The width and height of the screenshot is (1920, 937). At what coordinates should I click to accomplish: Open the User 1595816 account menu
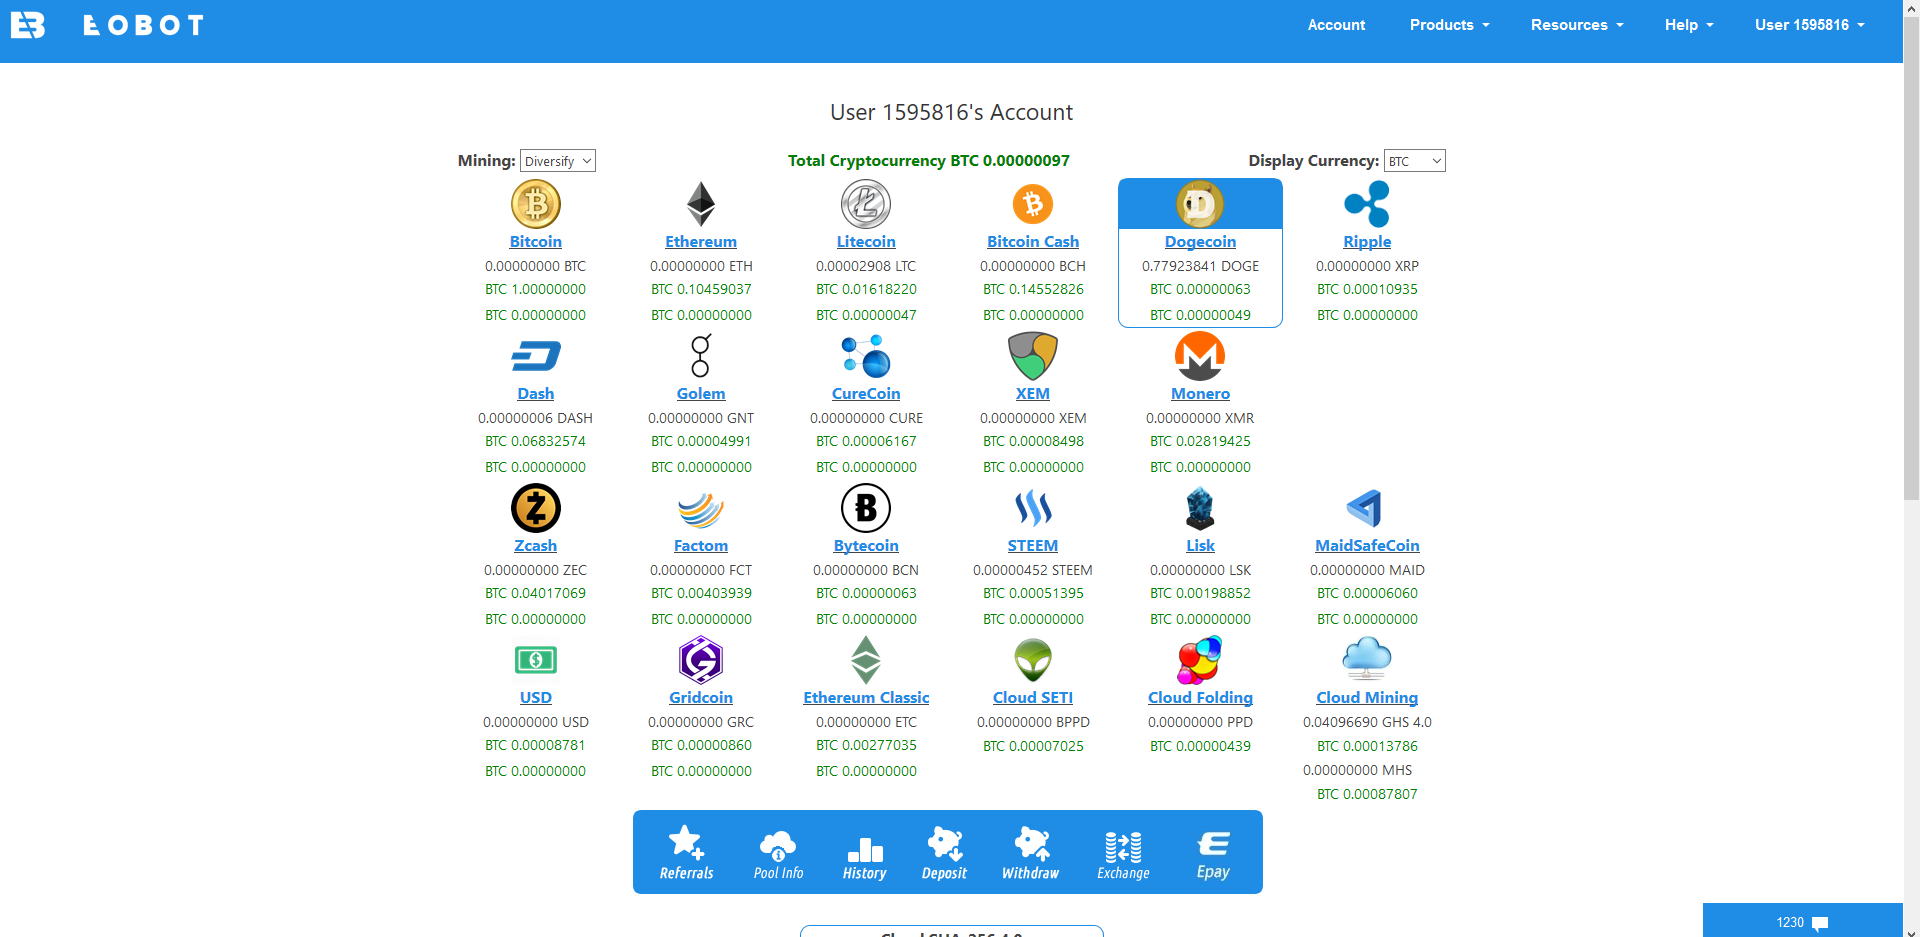[1810, 25]
